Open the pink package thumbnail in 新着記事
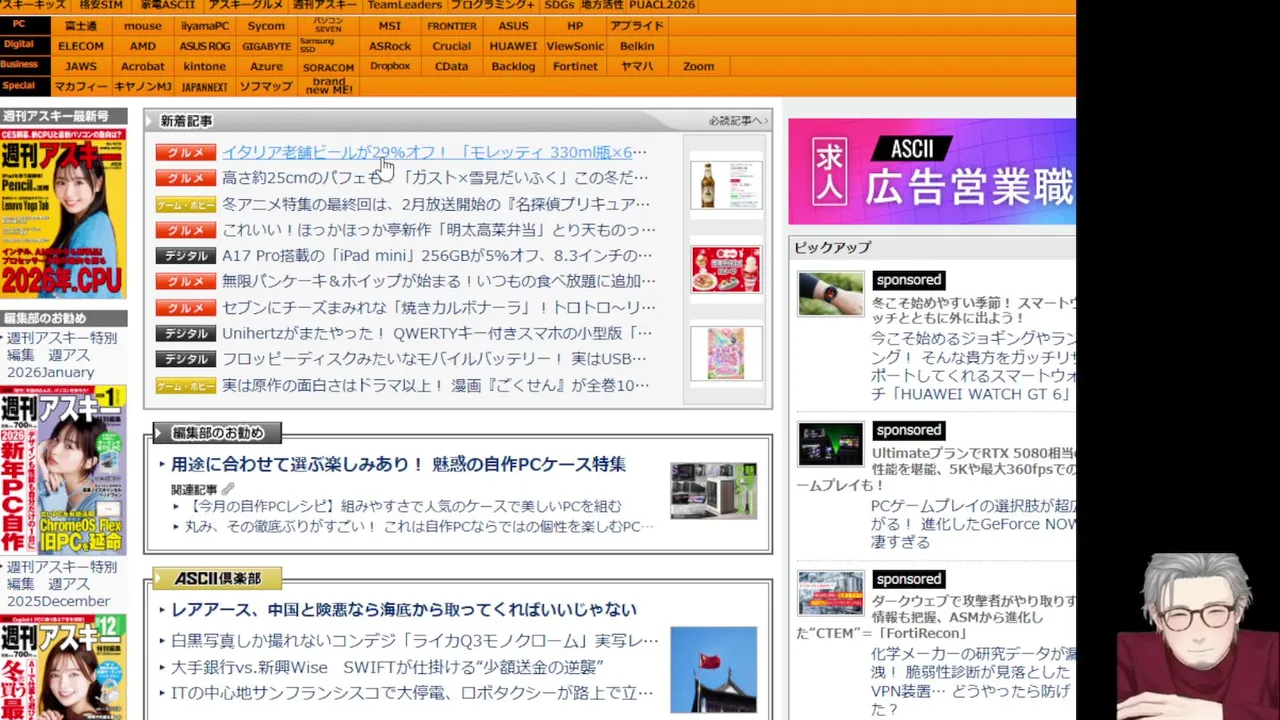Screen dimensions: 1280x720 pyautogui.click(x=726, y=353)
